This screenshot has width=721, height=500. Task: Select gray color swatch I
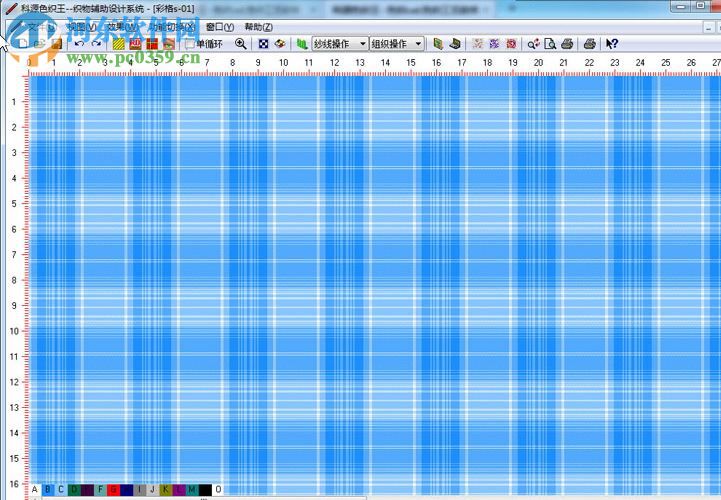[x=139, y=489]
